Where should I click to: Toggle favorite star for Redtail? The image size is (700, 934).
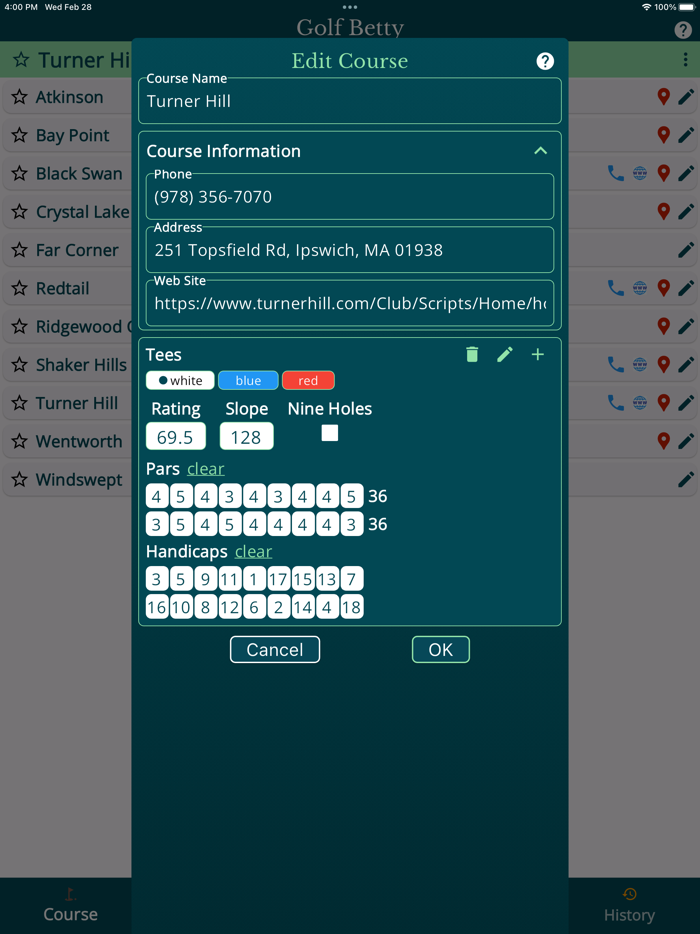[20, 288]
